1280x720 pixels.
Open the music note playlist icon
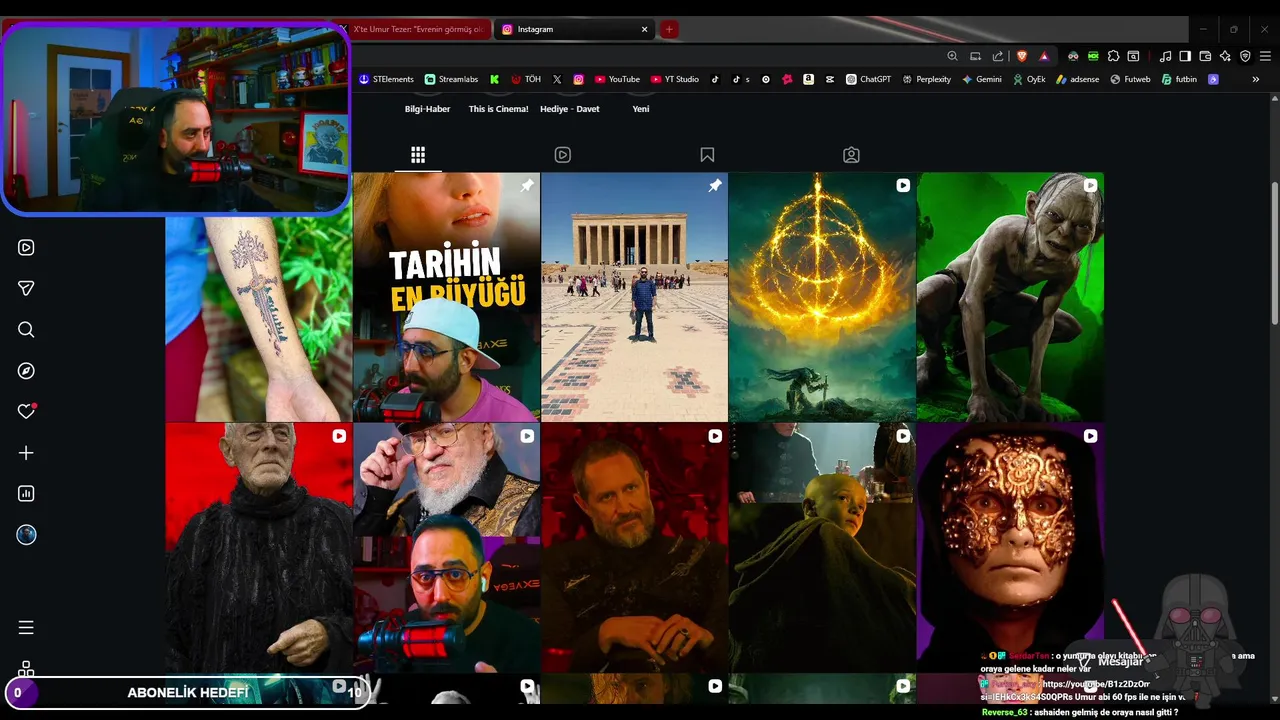coord(1165,56)
